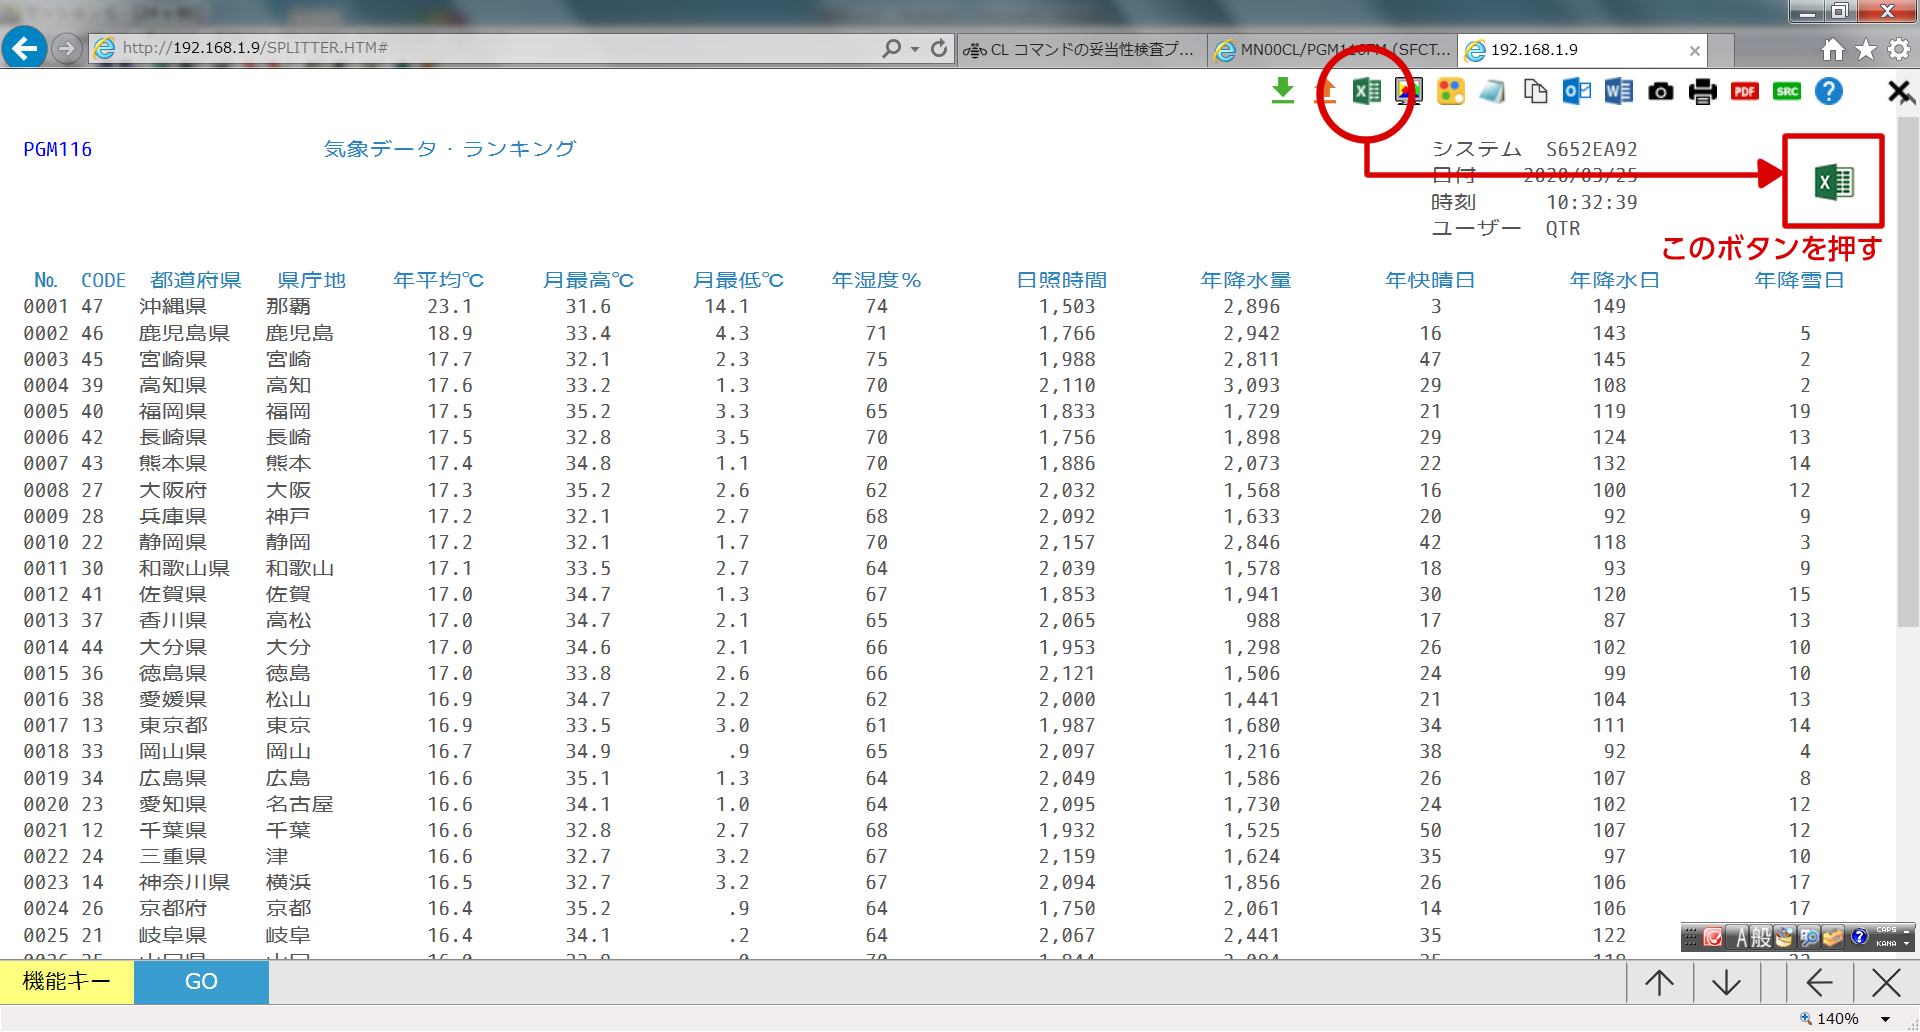Click the green download arrow icon

[1282, 91]
